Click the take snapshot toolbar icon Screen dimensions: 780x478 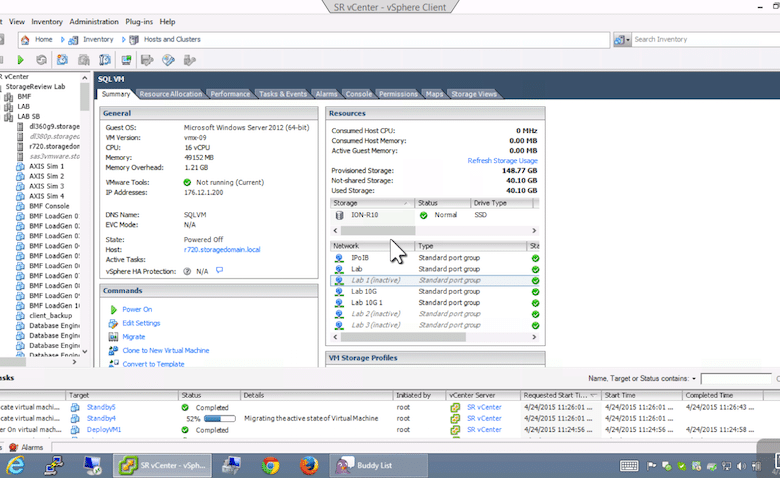pyautogui.click(x=62, y=60)
